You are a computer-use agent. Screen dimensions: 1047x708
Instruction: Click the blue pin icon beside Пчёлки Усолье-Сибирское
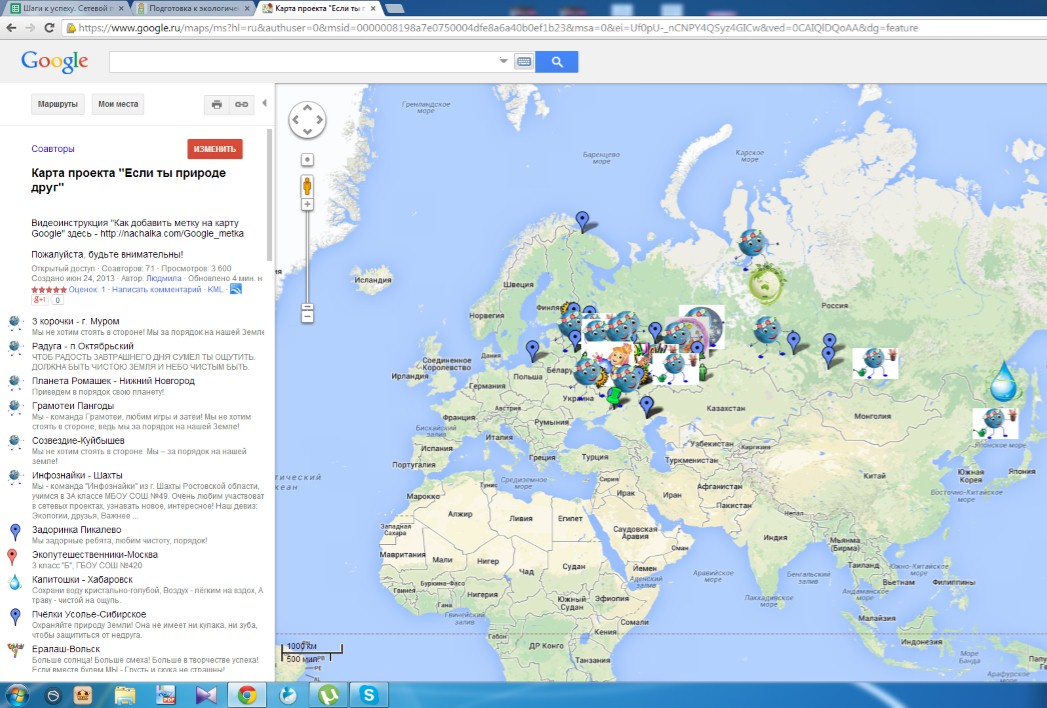pyautogui.click(x=15, y=616)
